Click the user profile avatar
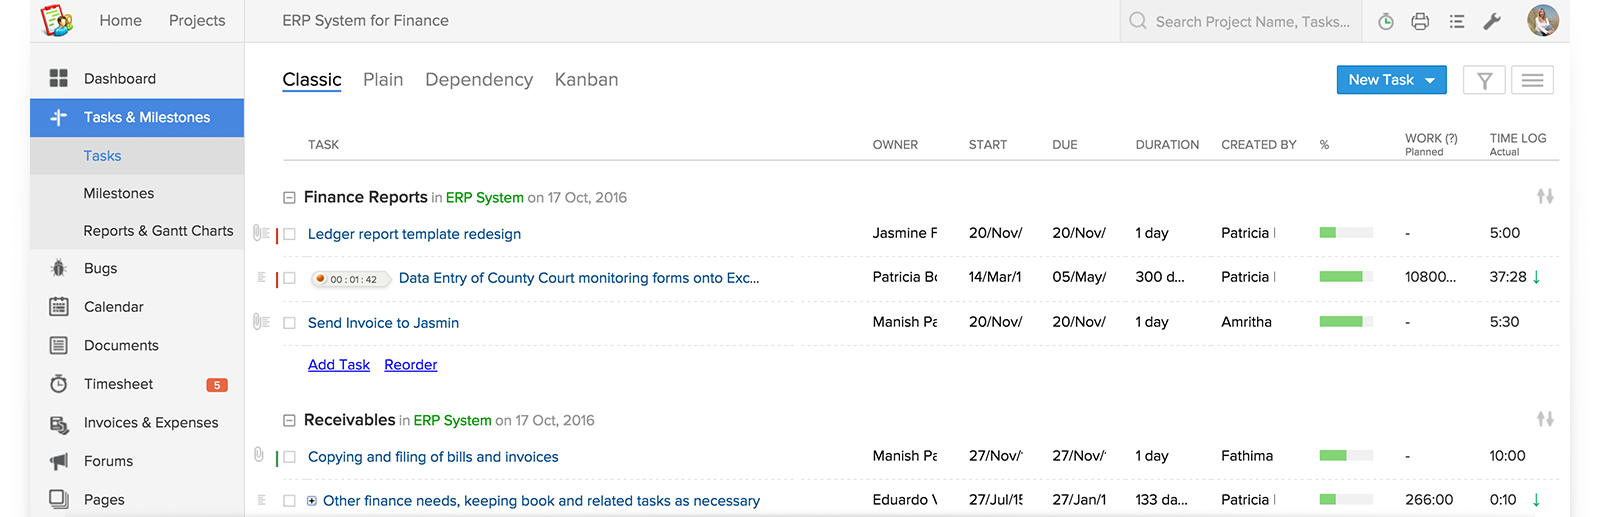 (x=1543, y=21)
